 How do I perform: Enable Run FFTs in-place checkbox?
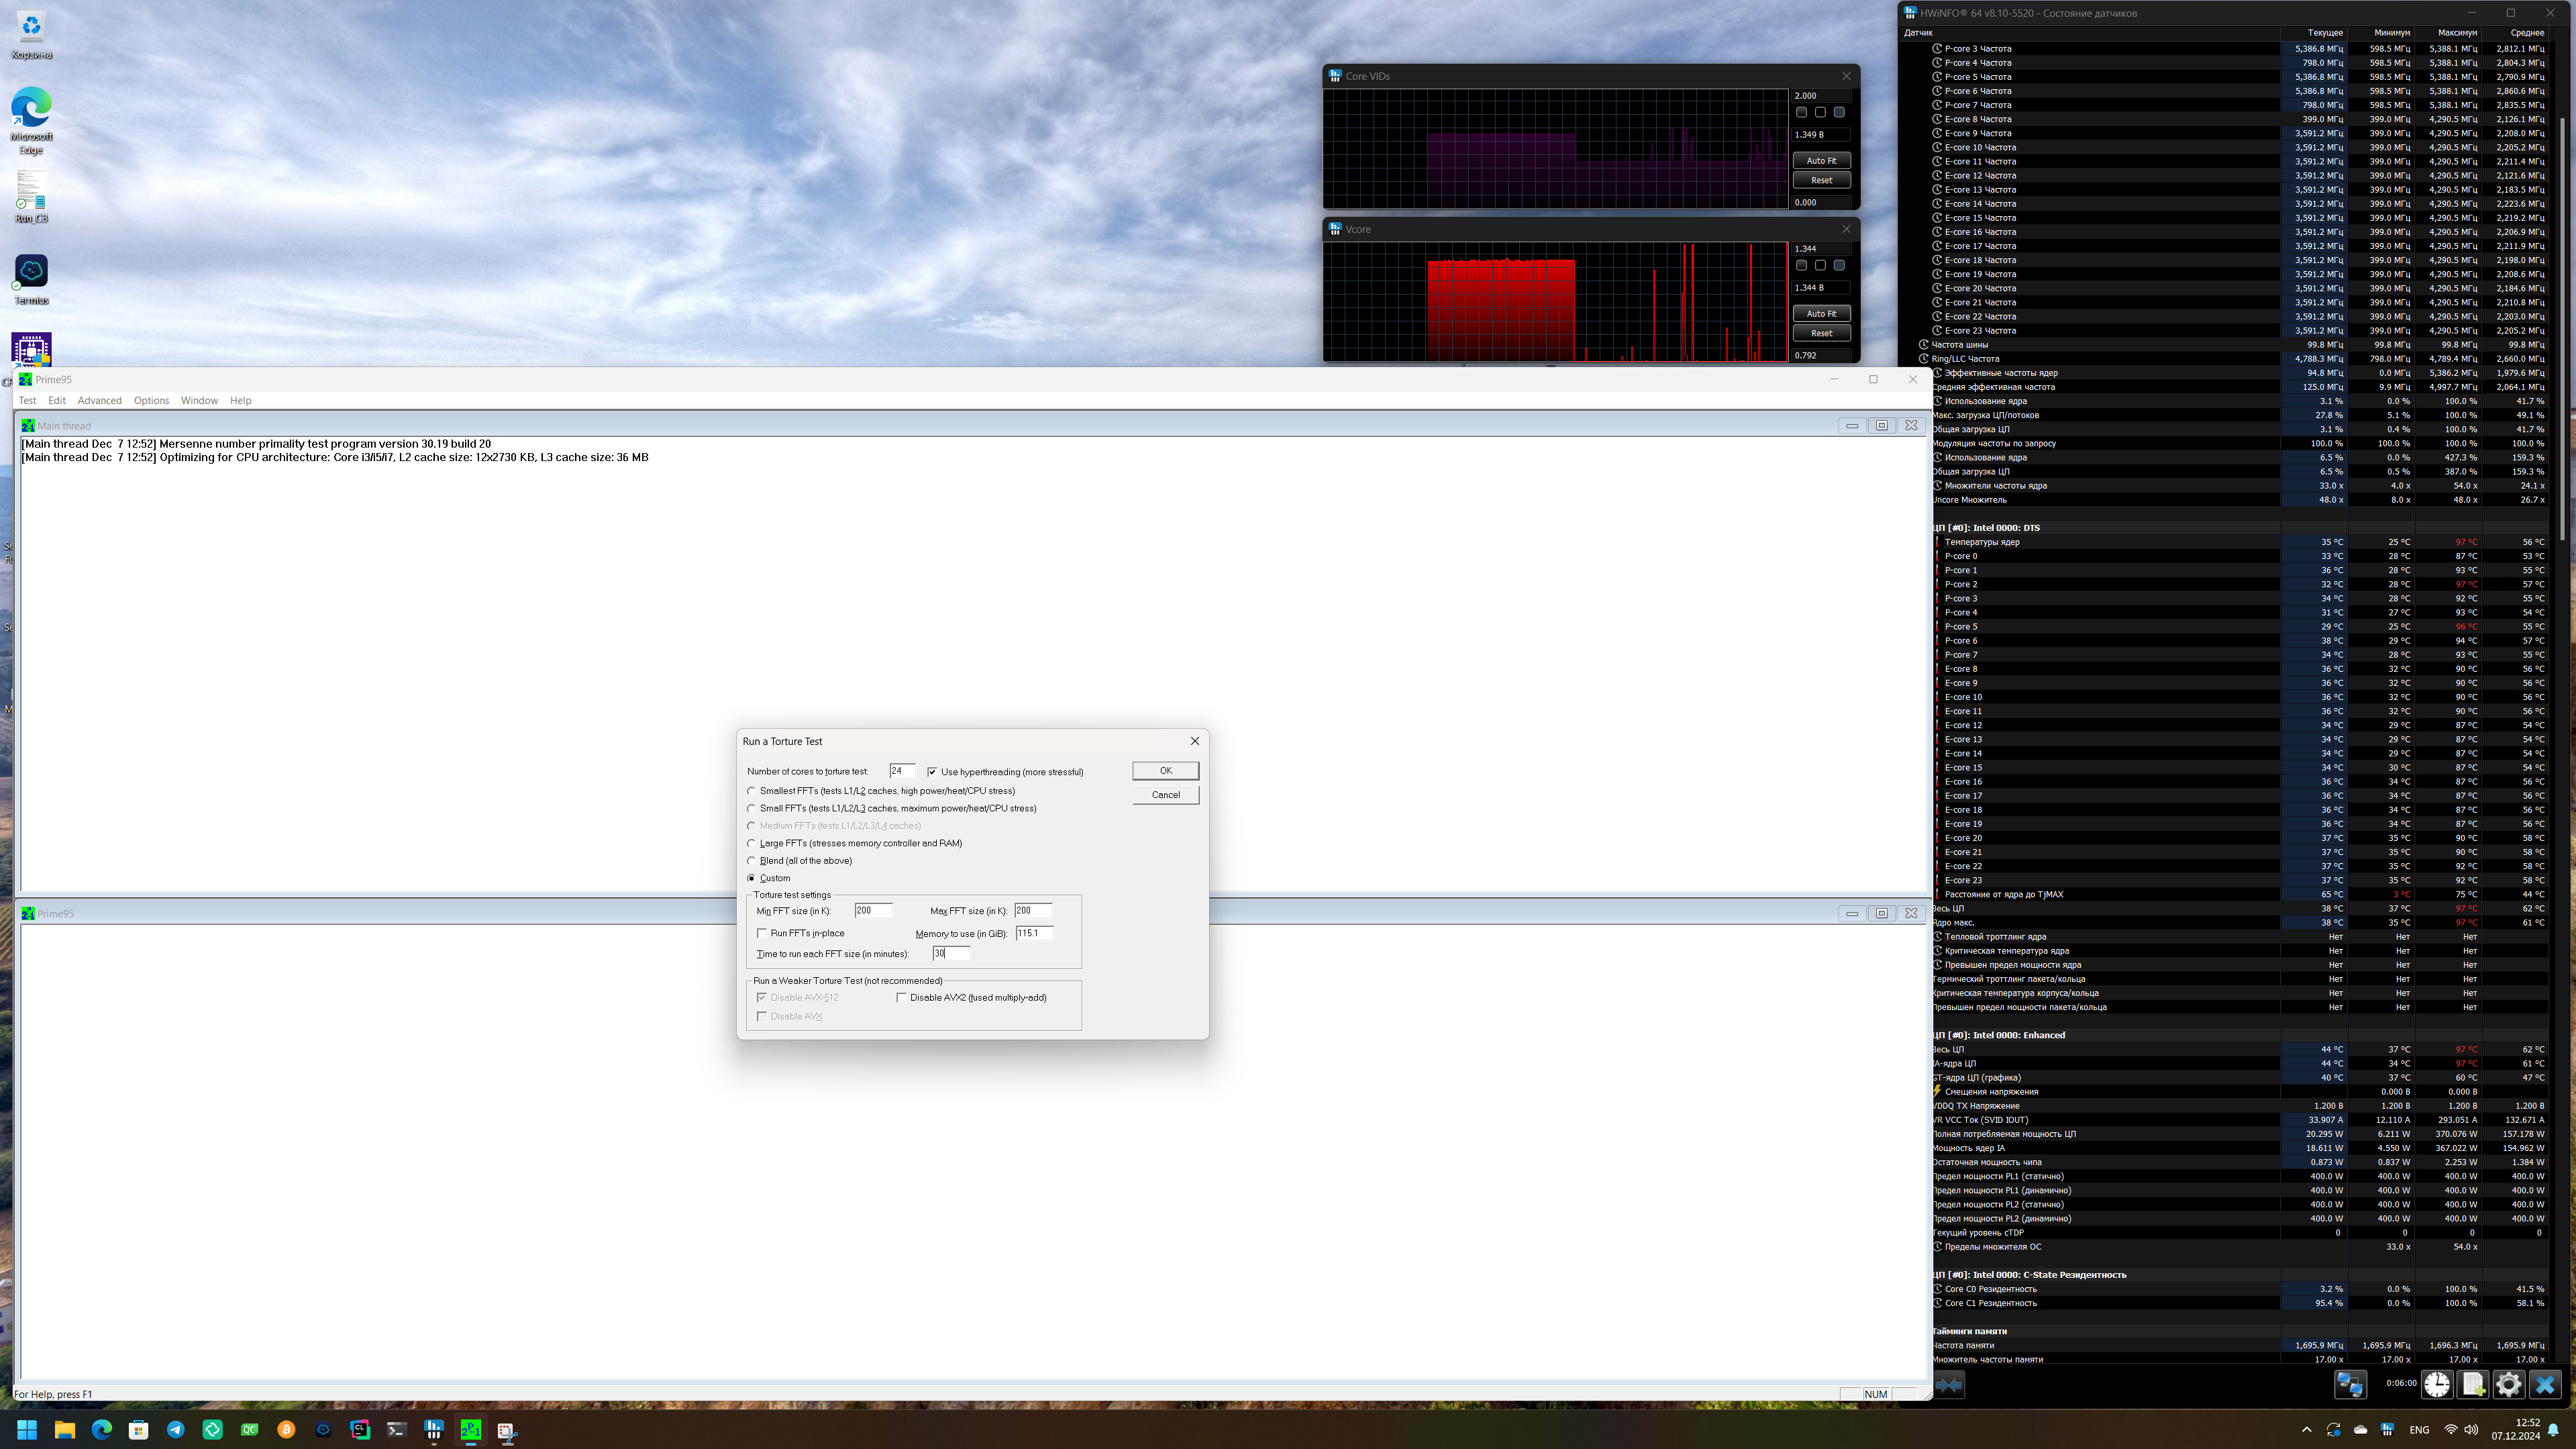click(x=762, y=933)
